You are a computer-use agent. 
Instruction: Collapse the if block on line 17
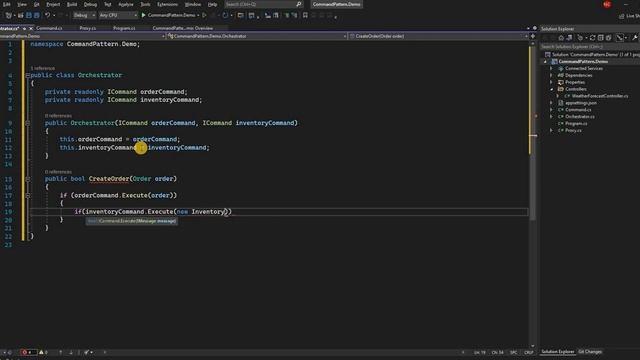pos(28,196)
